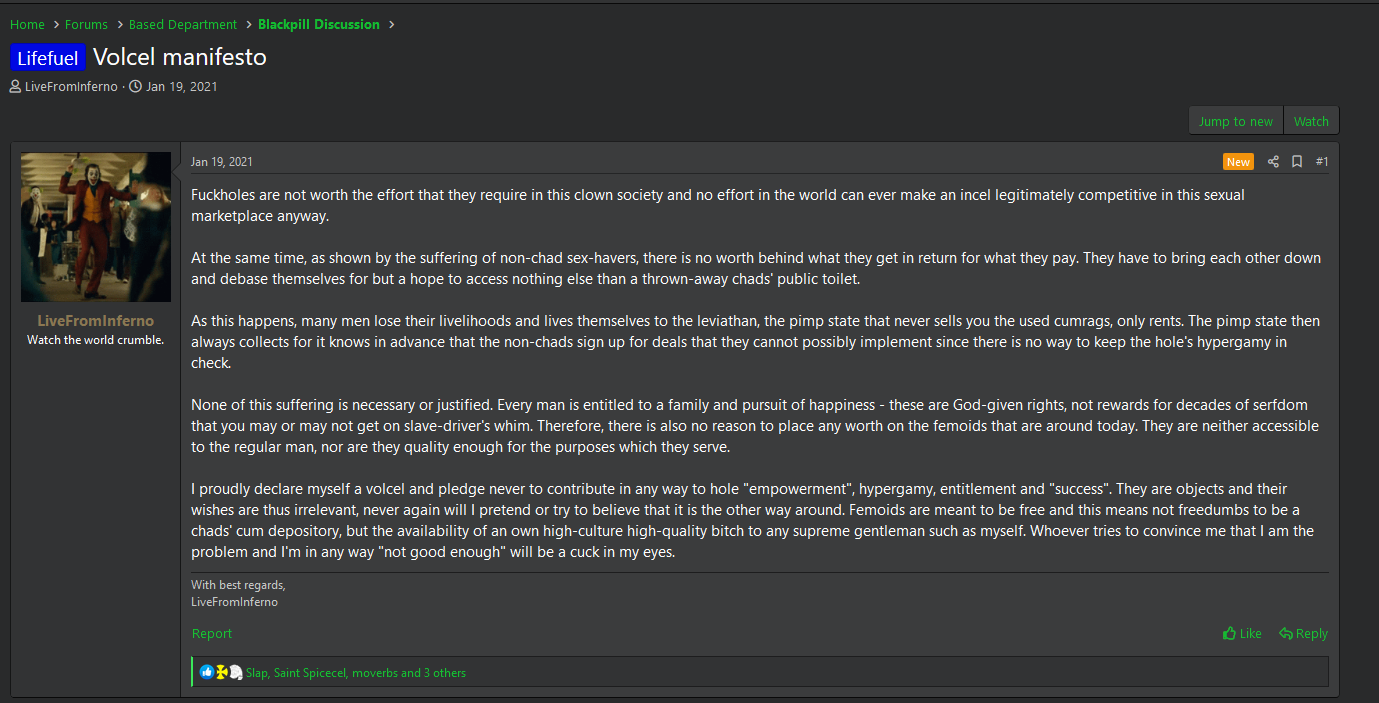The height and width of the screenshot is (703, 1379).
Task: Open the post permalink #1
Action: point(1322,162)
